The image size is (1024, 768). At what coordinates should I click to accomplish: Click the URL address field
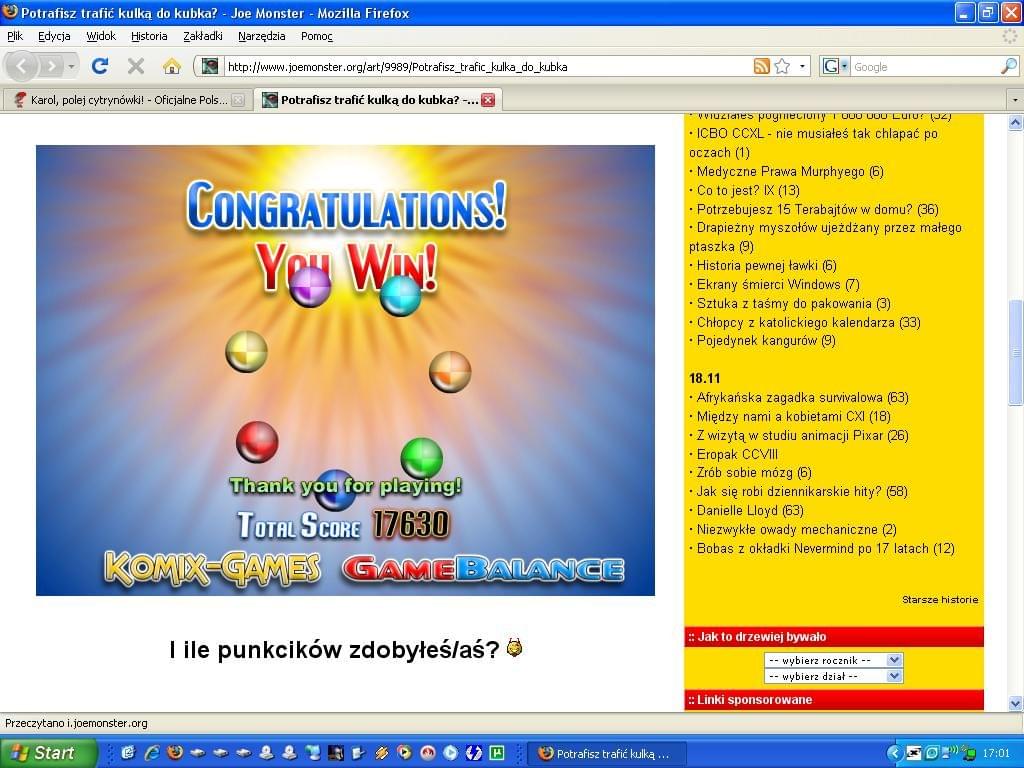[x=487, y=67]
